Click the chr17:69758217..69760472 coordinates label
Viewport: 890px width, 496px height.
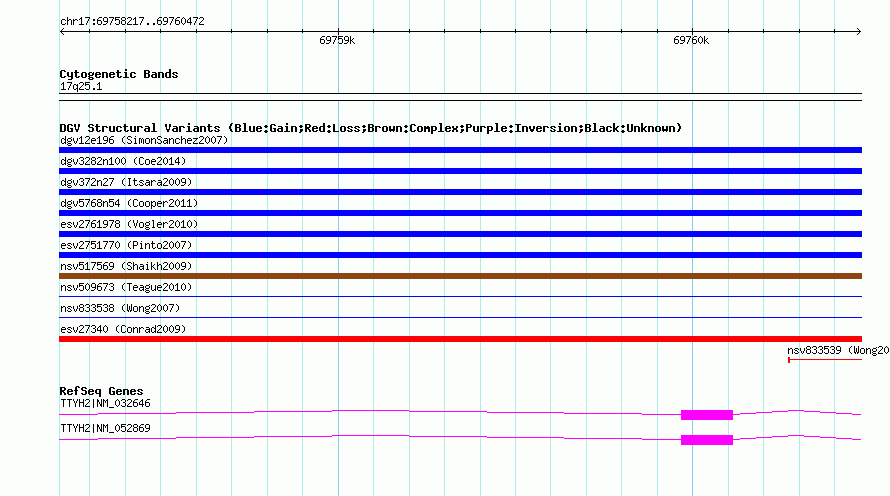[x=132, y=21]
